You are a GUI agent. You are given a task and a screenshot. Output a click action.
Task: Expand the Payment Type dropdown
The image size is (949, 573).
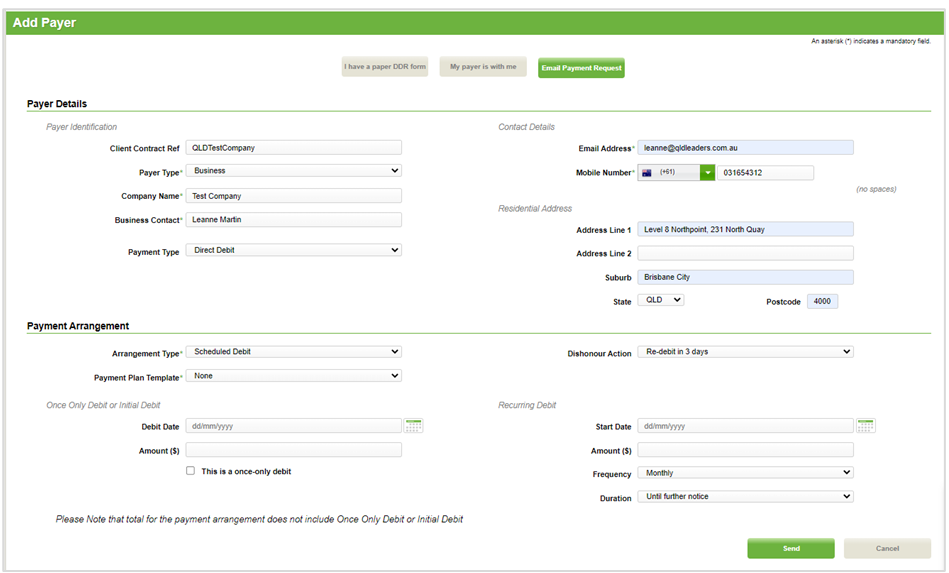click(293, 250)
